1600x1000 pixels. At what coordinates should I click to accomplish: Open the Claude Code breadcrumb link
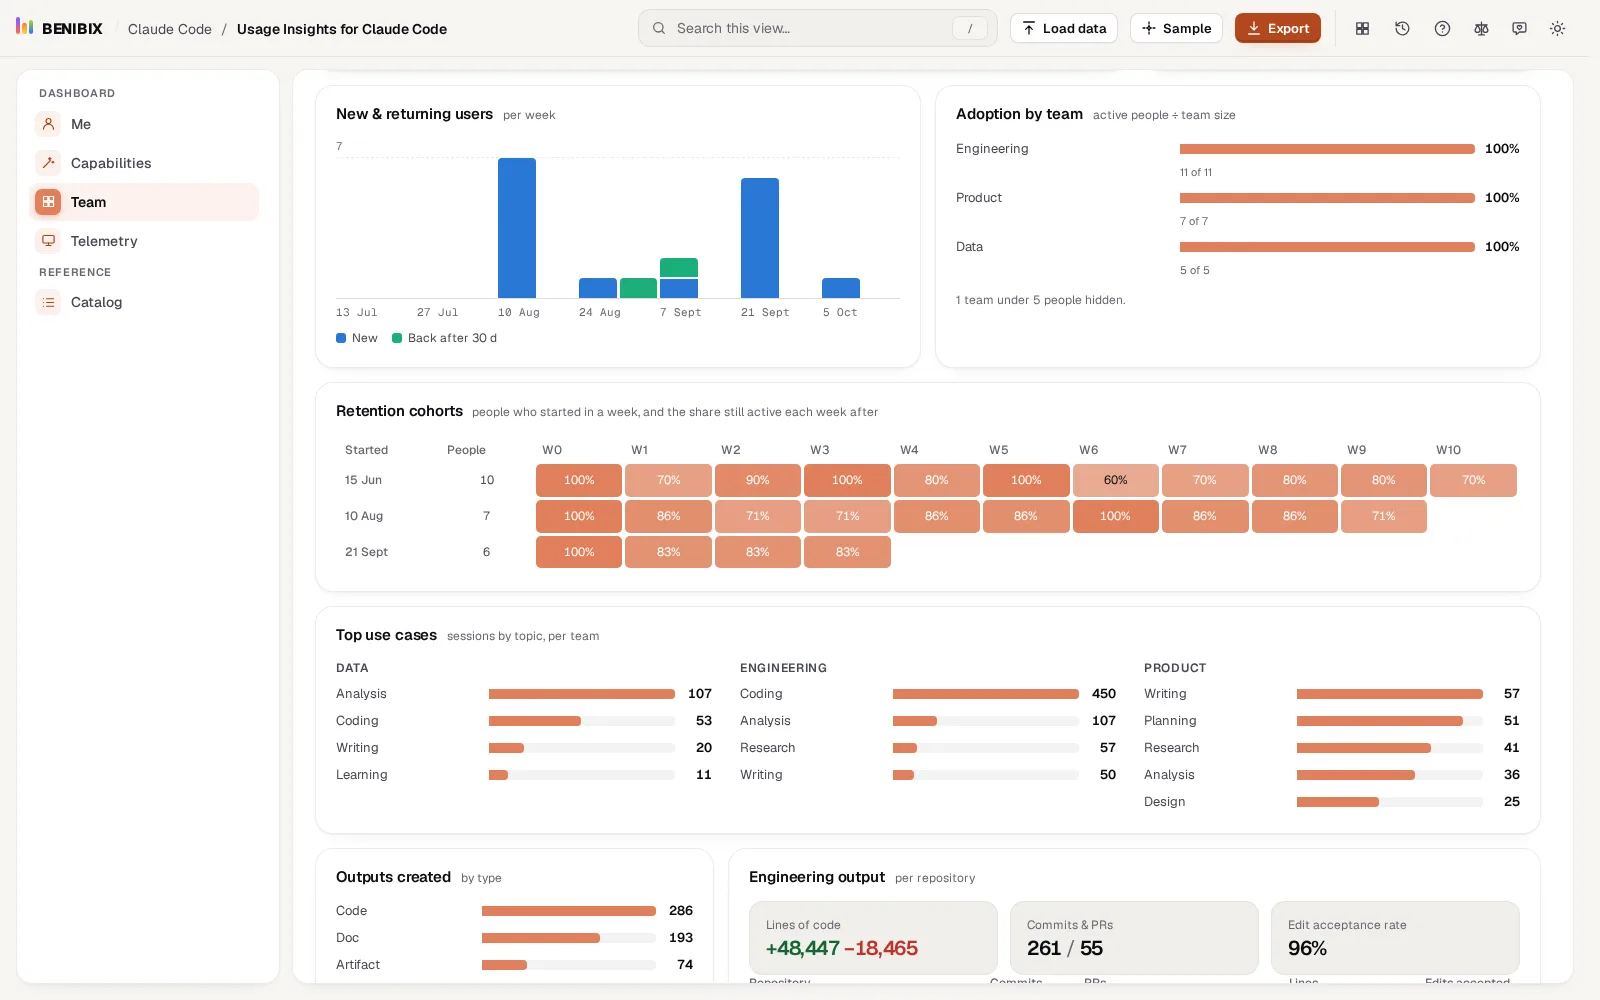(x=170, y=29)
